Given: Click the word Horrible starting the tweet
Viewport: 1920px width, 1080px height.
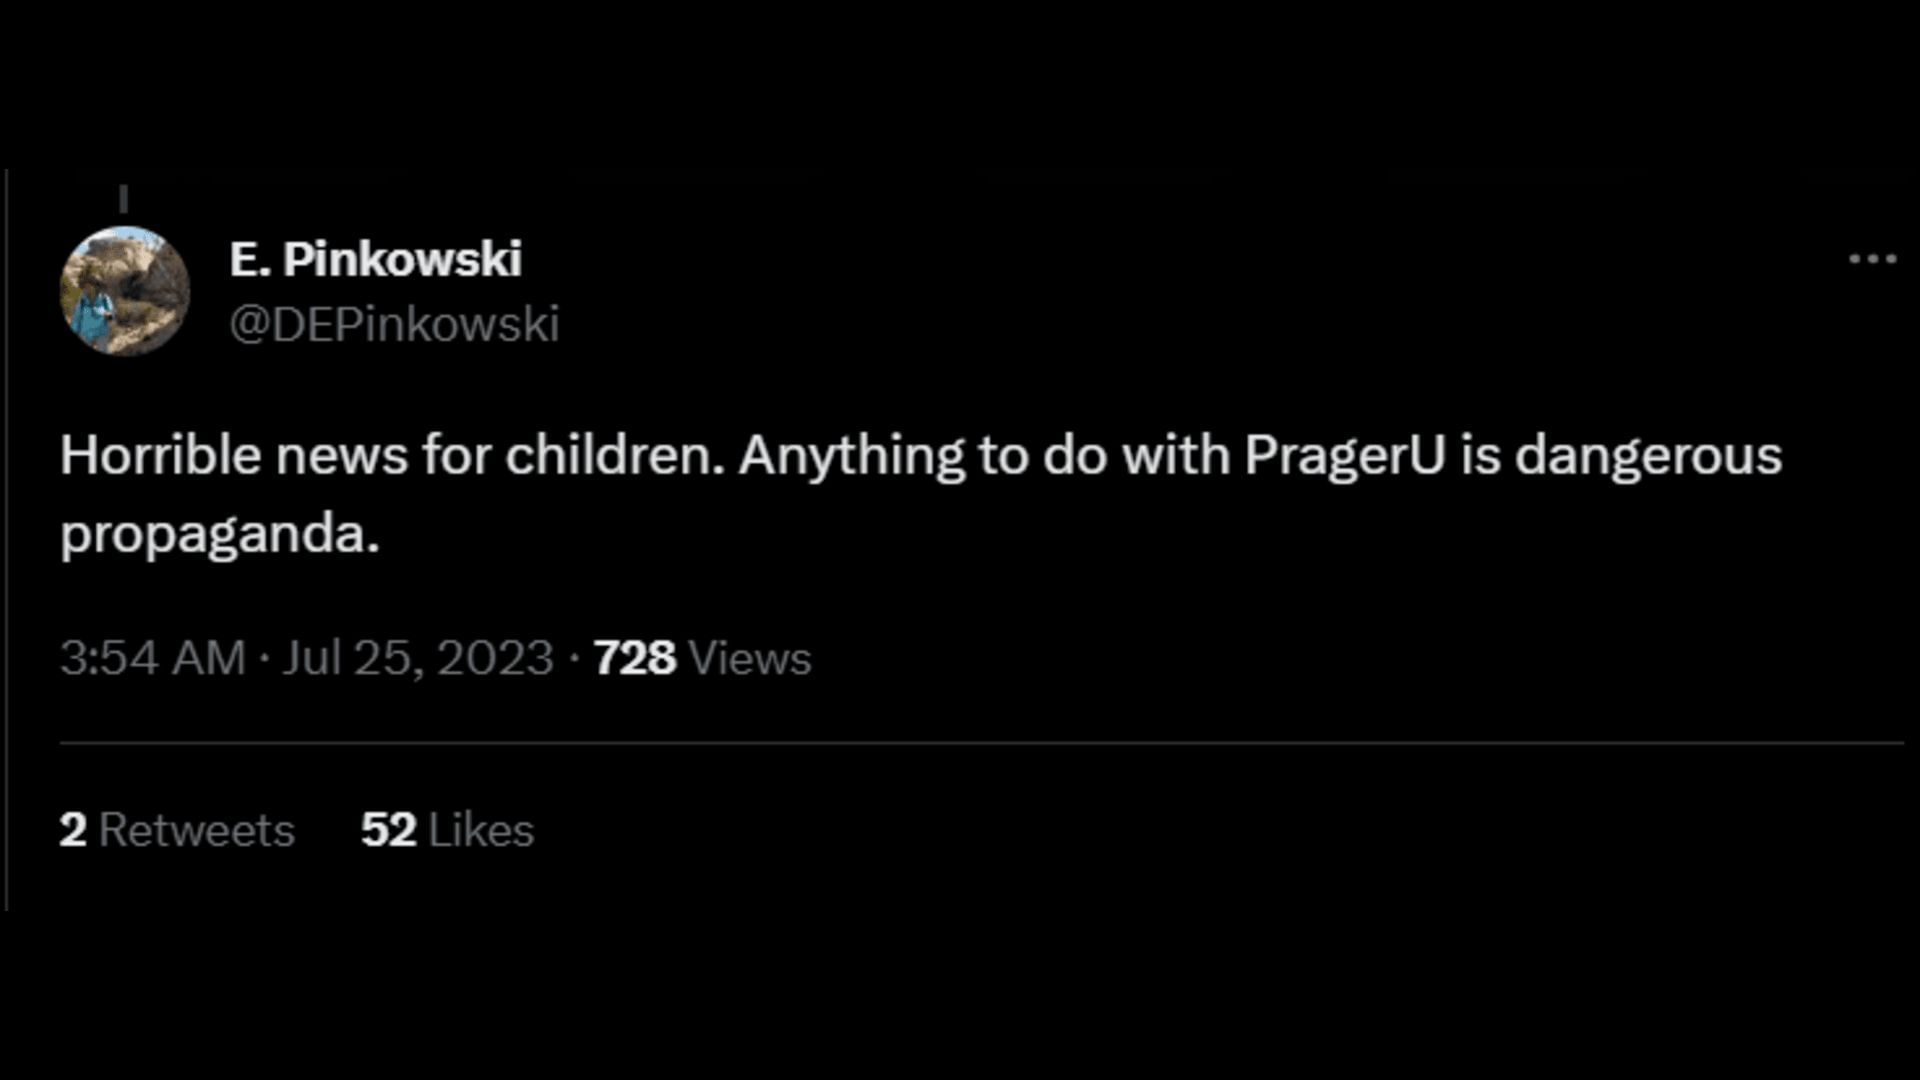Looking at the screenshot, I should 160,455.
